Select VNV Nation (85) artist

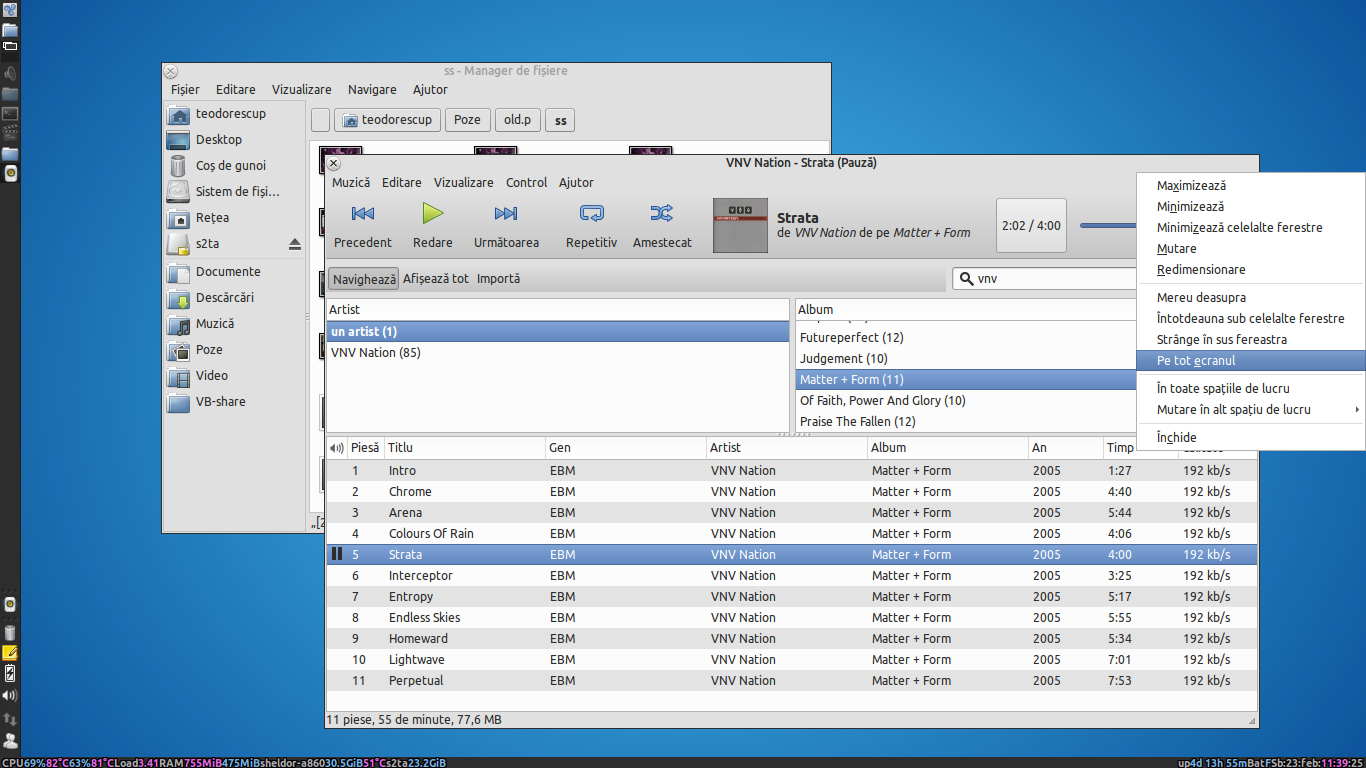click(558, 353)
